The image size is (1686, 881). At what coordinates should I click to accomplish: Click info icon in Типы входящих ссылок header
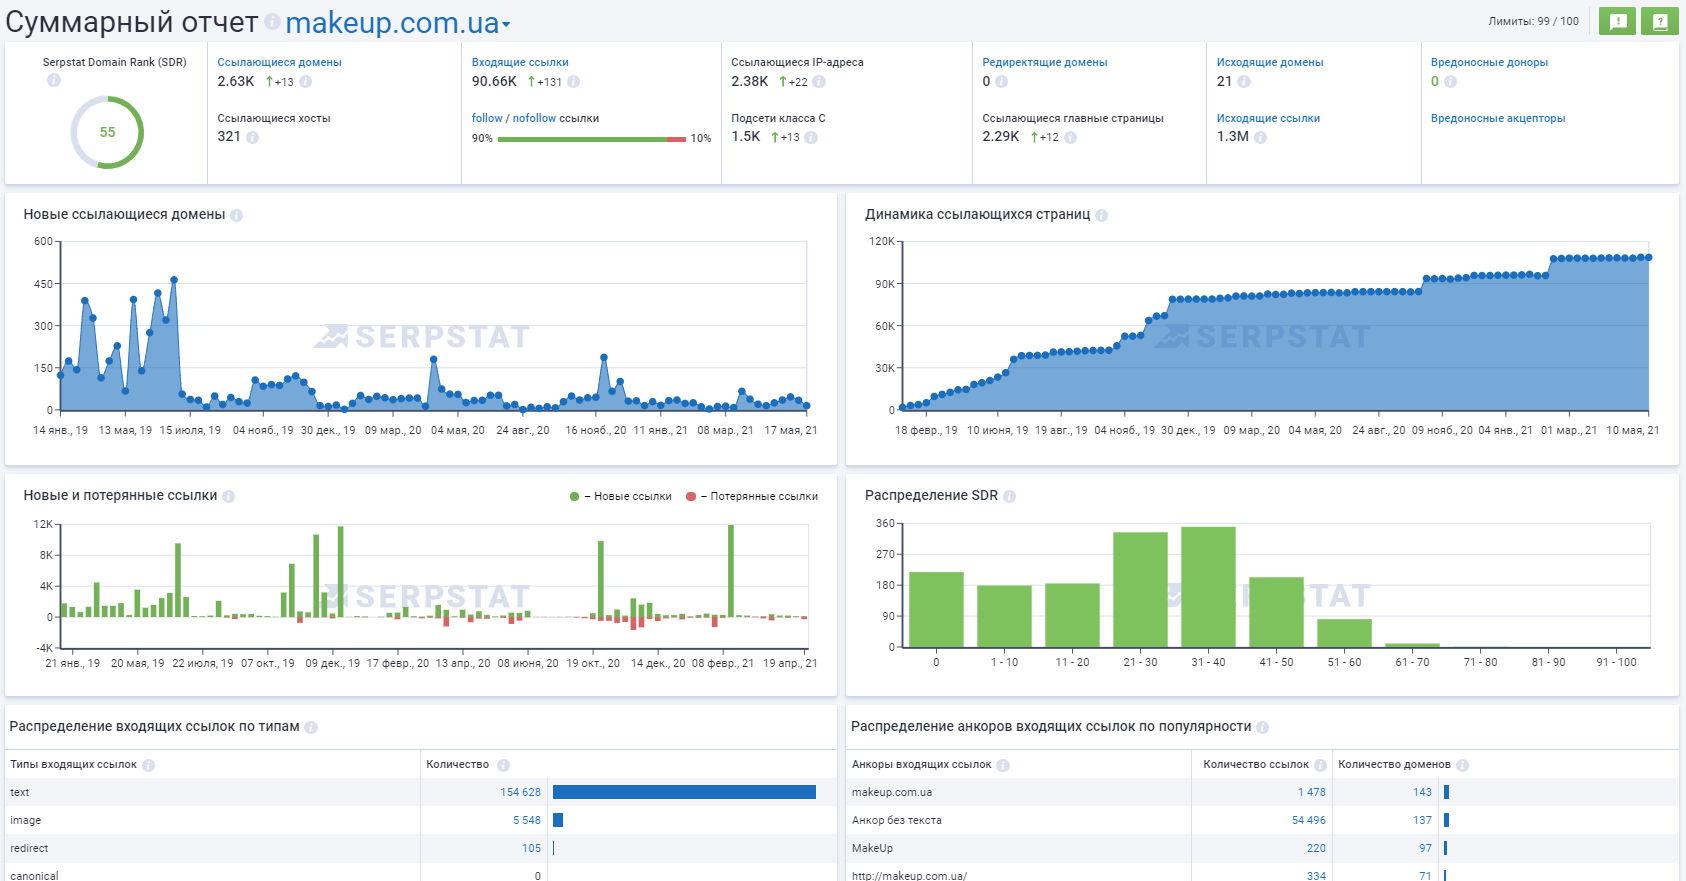pos(149,765)
